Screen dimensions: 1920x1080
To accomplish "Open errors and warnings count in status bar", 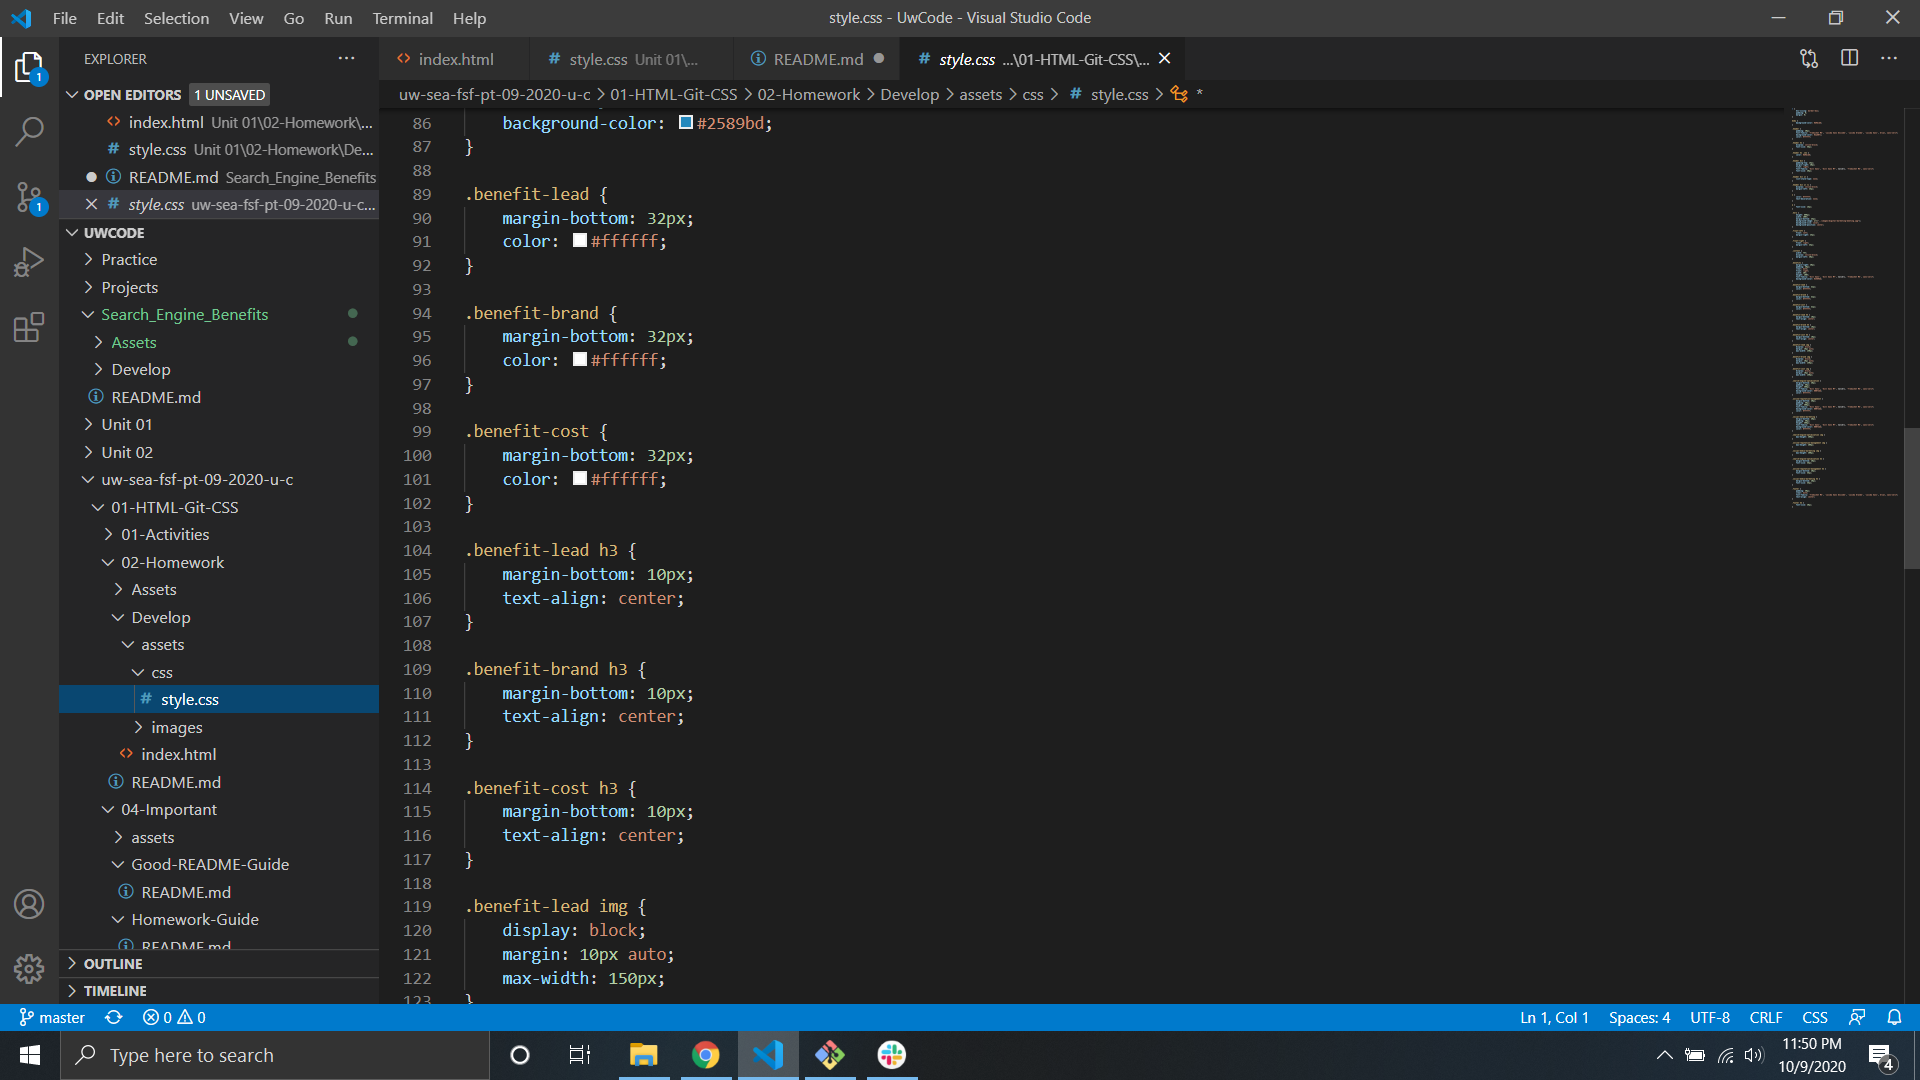I will click(x=174, y=1017).
